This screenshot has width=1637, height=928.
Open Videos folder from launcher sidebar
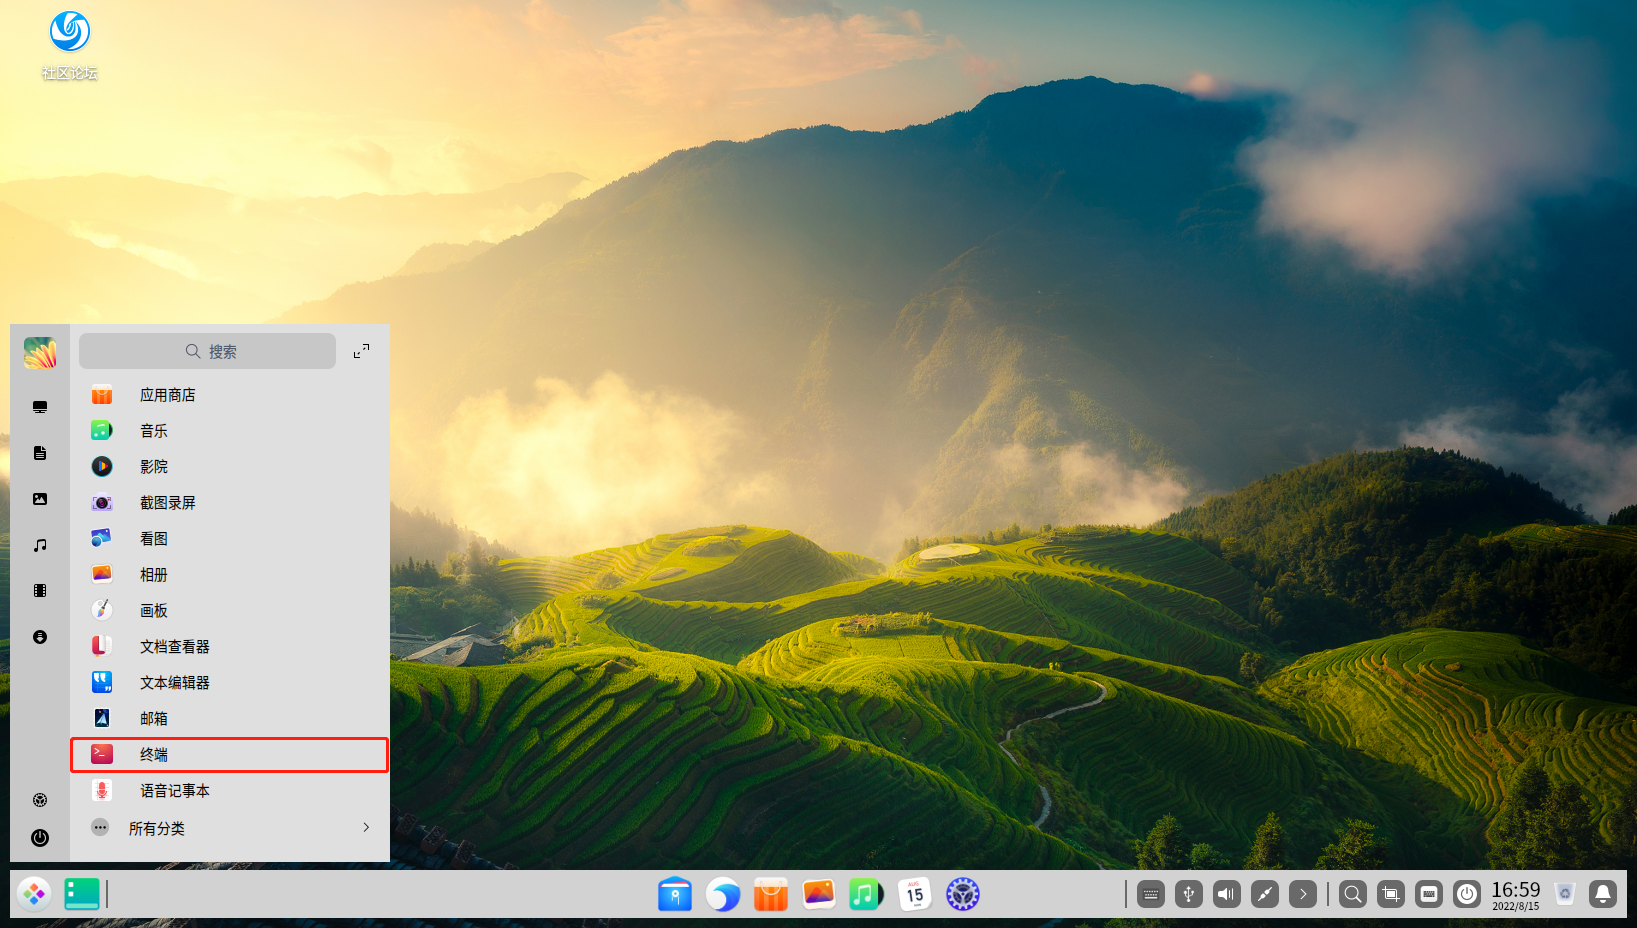tap(40, 591)
